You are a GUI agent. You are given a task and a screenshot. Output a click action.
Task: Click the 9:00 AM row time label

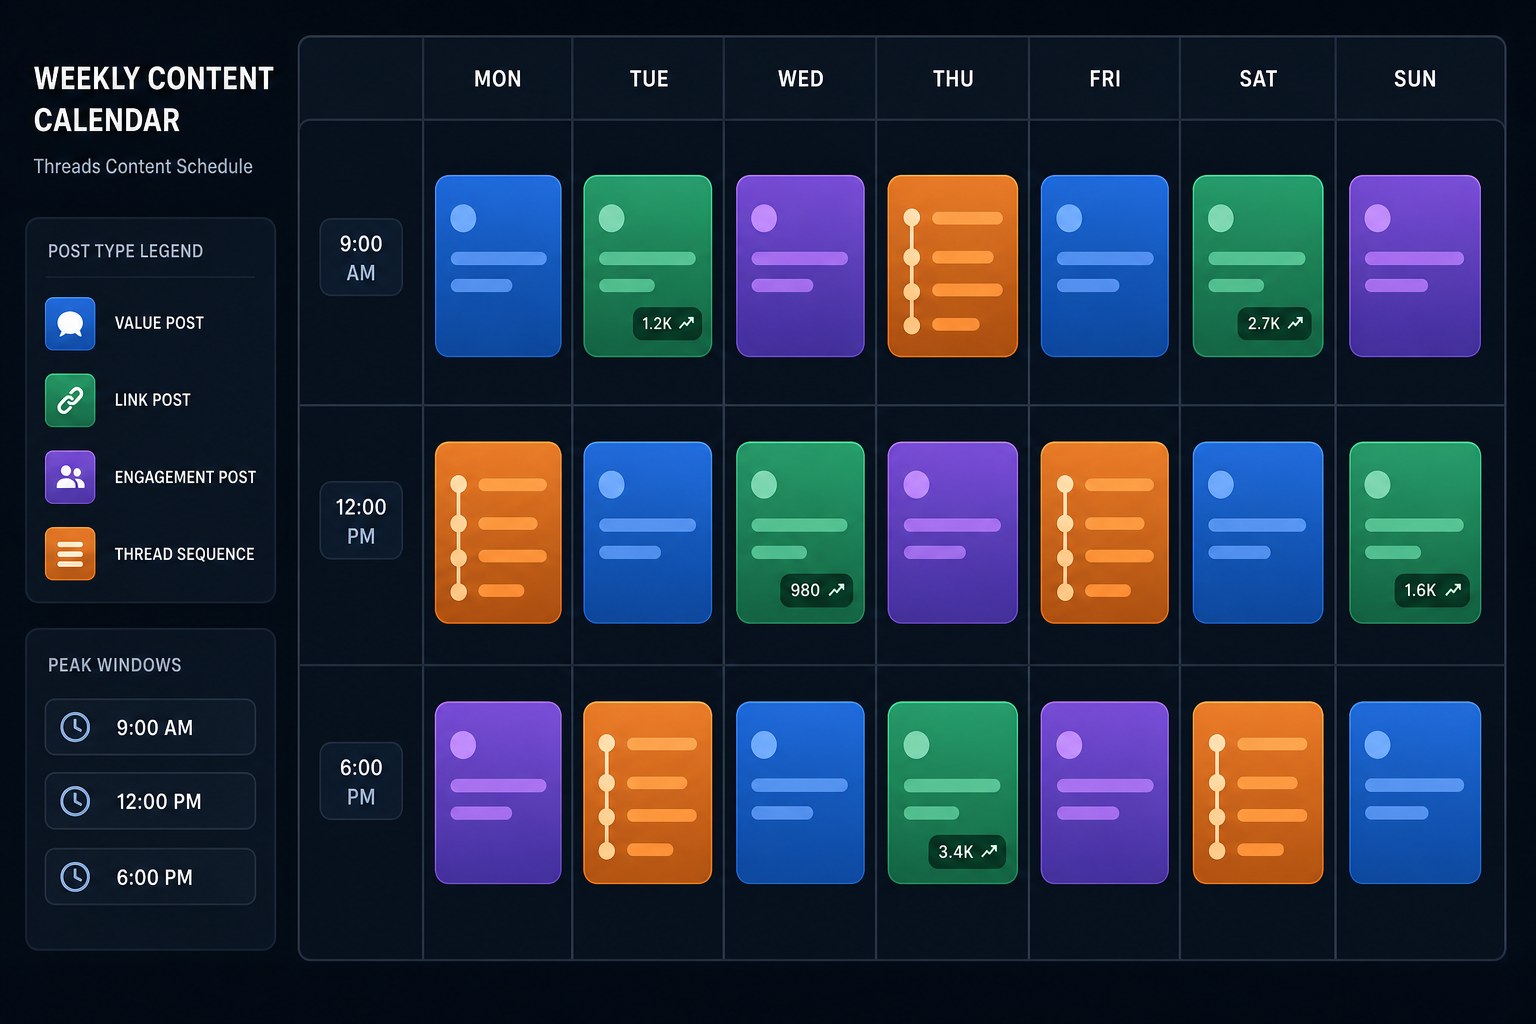(361, 257)
